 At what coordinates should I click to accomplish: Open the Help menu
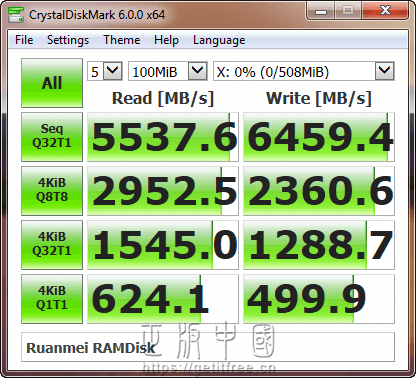166,40
